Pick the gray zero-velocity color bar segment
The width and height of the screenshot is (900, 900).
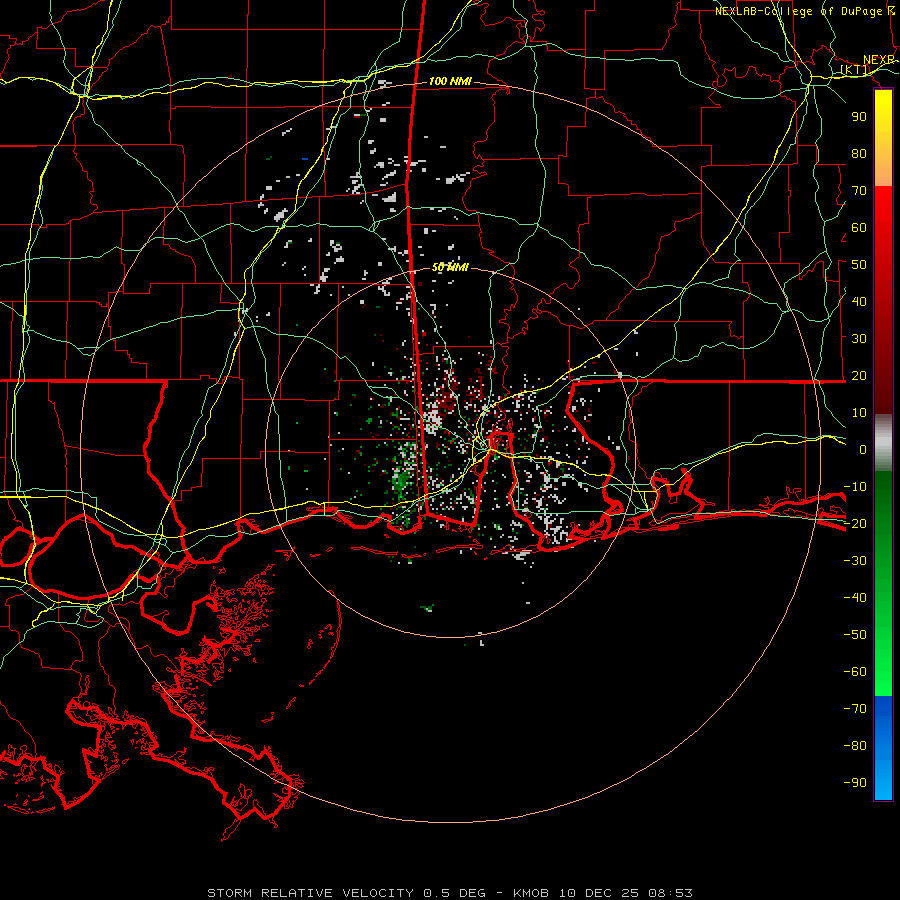pyautogui.click(x=883, y=443)
